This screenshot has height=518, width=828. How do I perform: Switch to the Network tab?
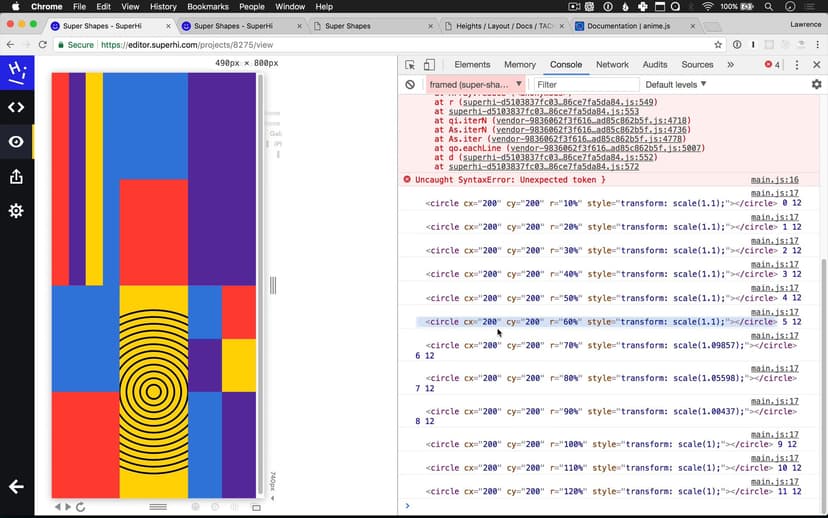tap(612, 65)
